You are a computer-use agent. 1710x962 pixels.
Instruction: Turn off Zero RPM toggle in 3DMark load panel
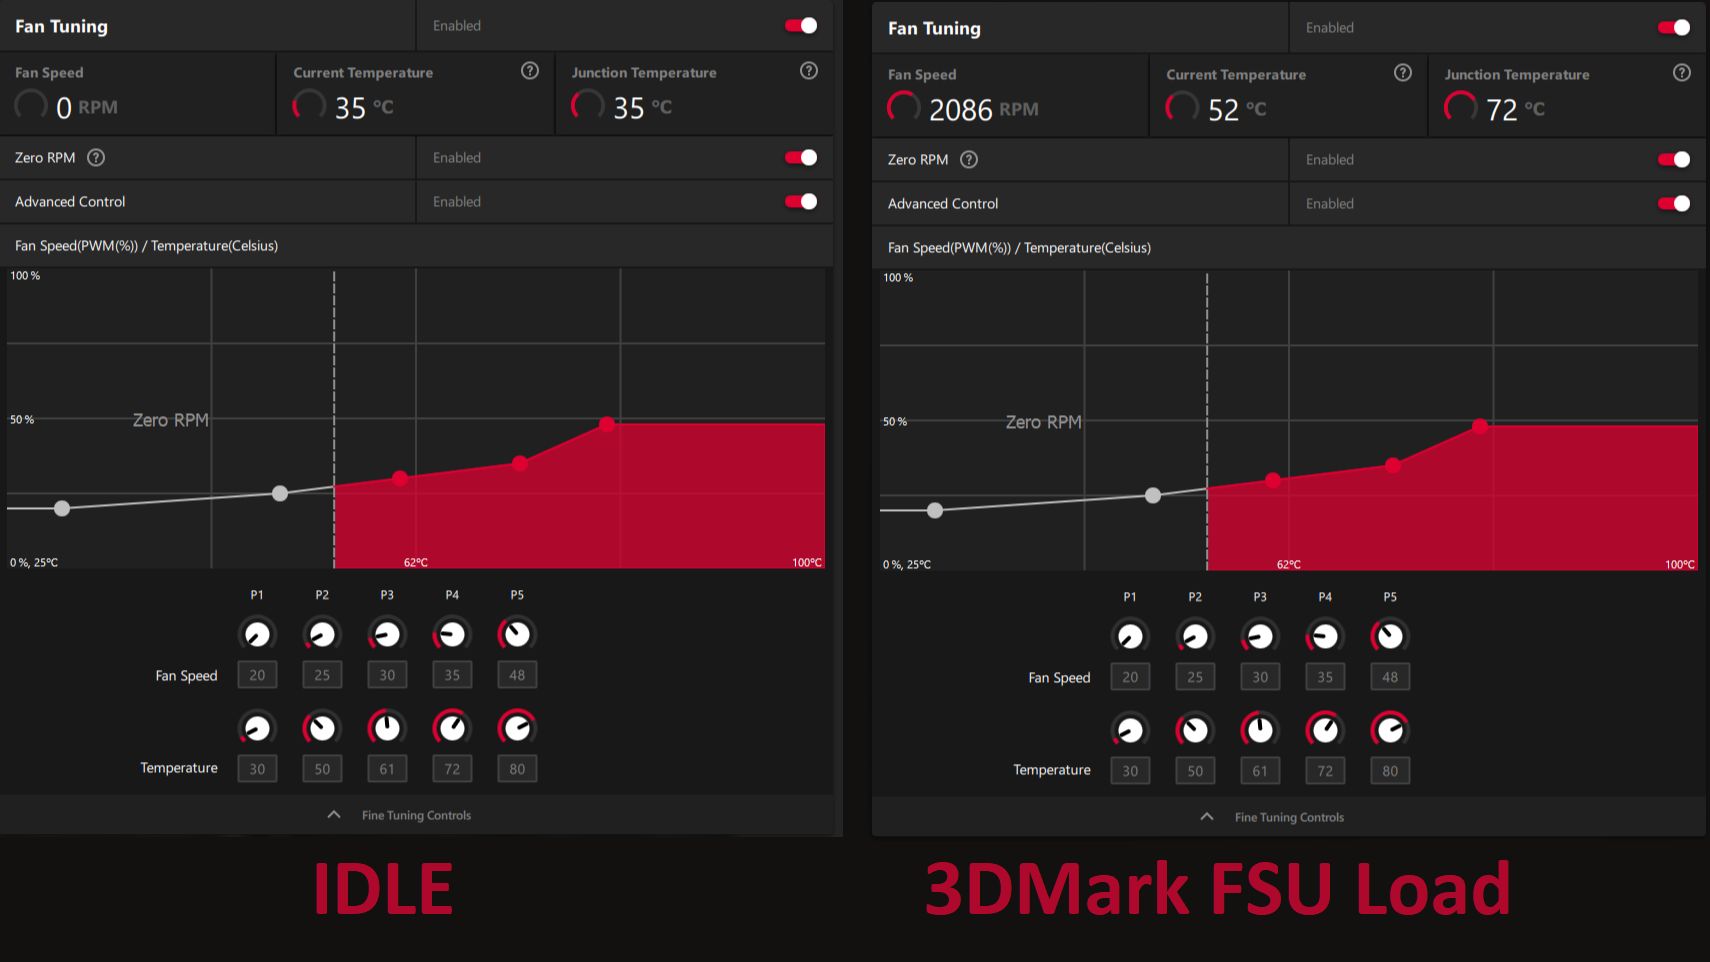(1674, 160)
